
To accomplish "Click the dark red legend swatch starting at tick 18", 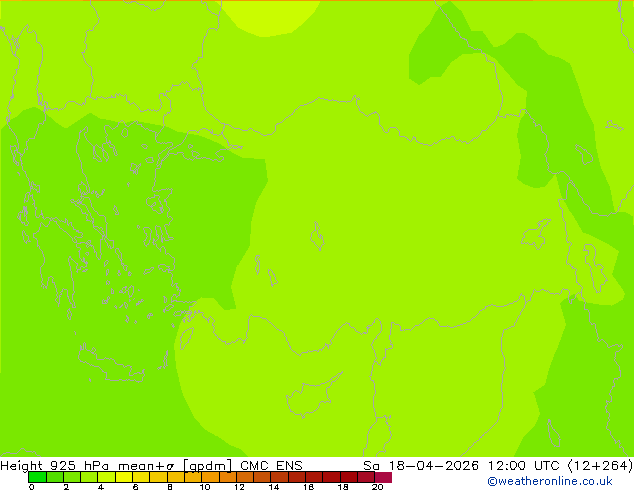I will 349,477.
